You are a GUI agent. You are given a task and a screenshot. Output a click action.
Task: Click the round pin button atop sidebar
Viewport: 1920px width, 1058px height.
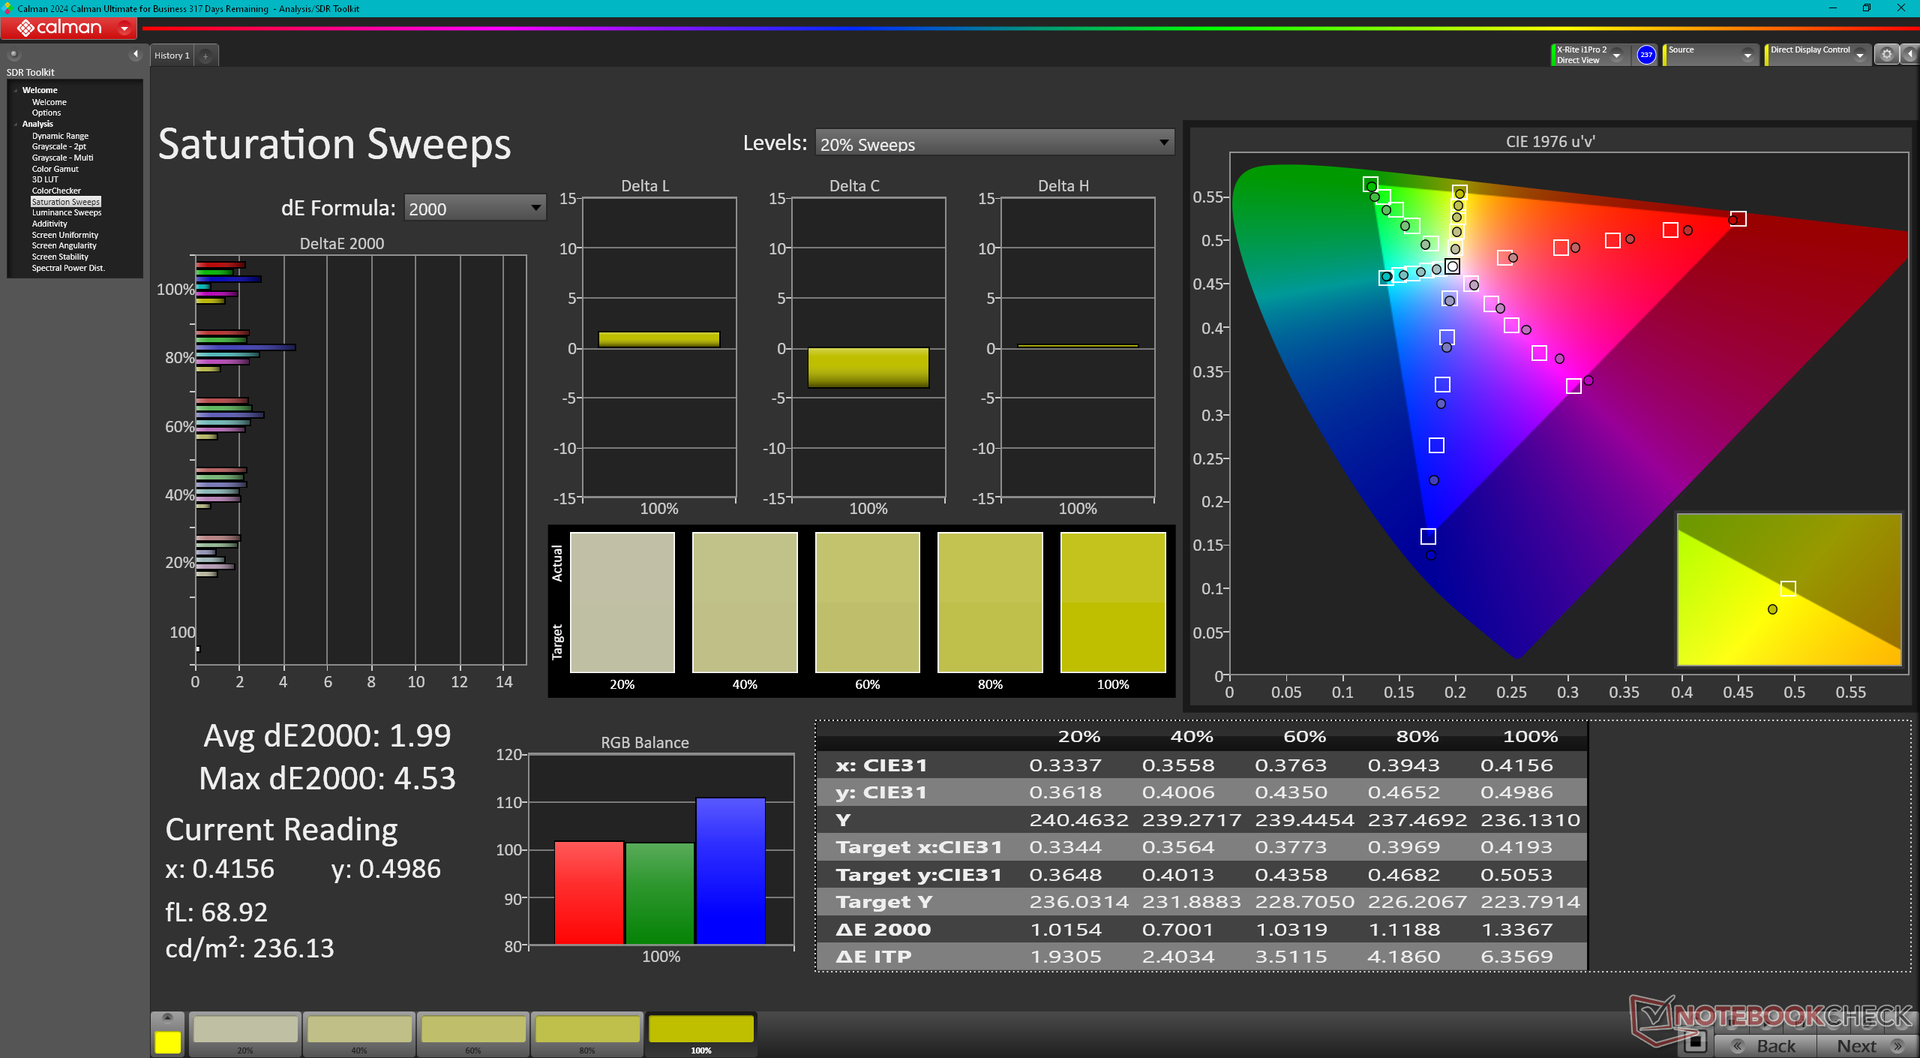(14, 55)
